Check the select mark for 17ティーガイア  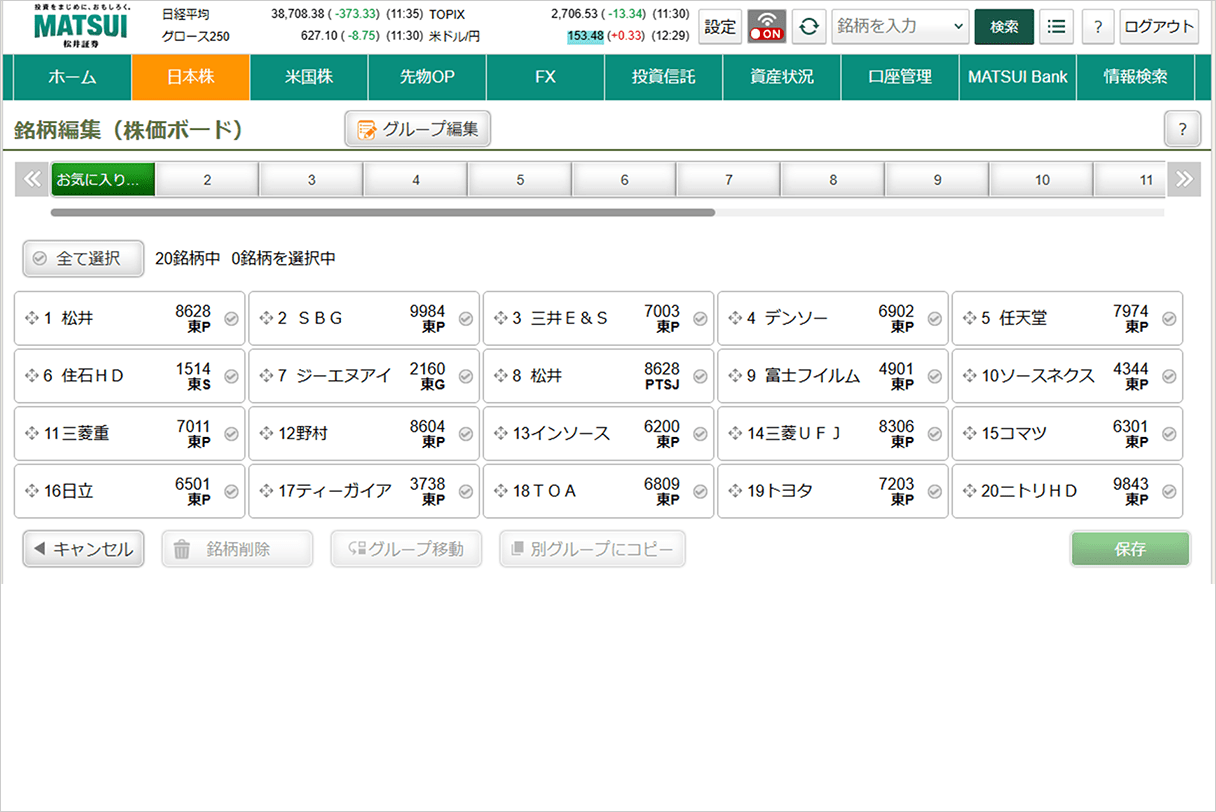pyautogui.click(x=465, y=492)
